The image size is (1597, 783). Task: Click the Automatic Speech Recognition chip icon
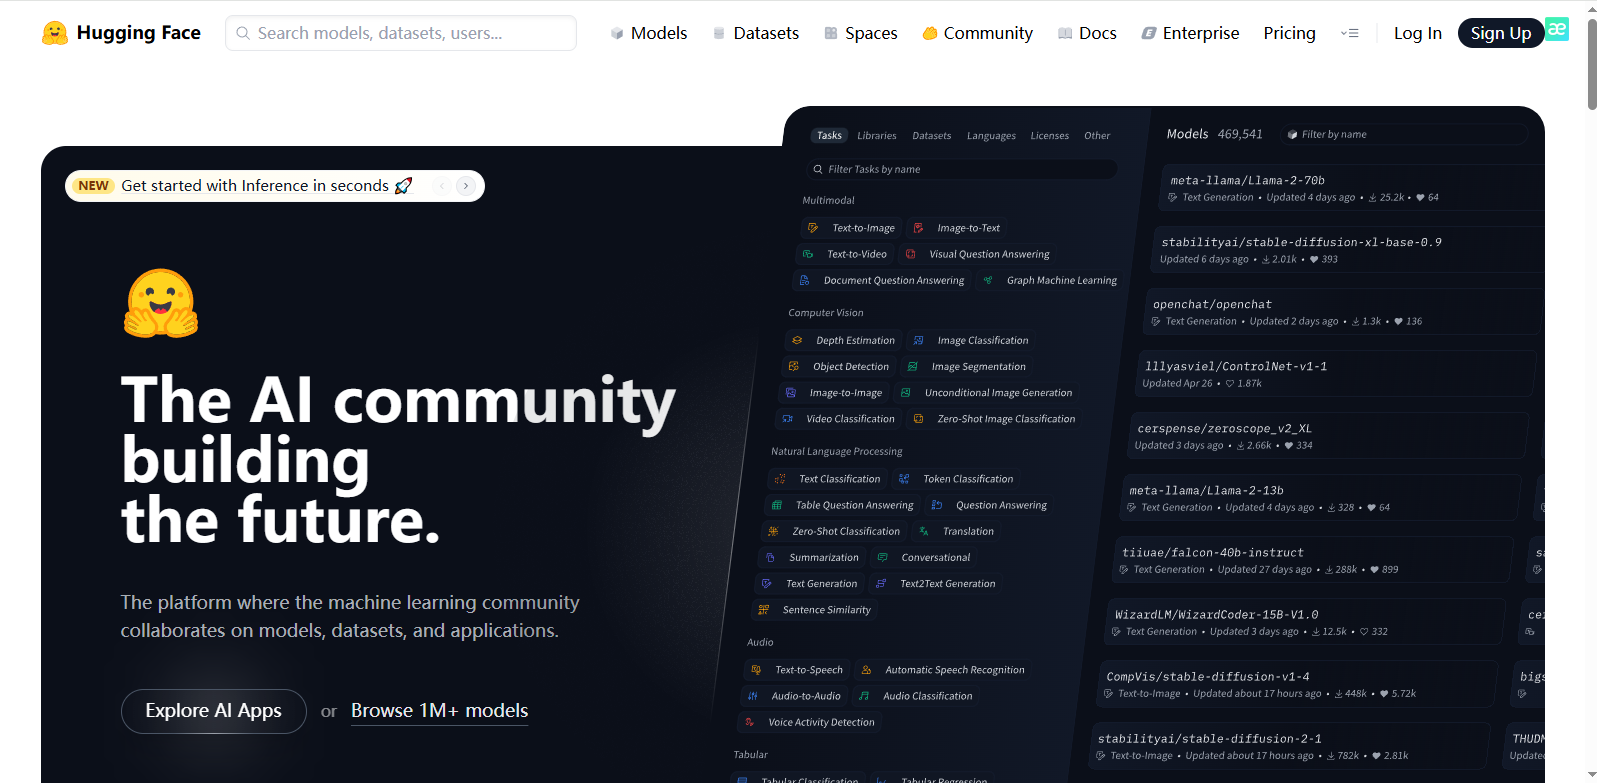click(x=866, y=670)
